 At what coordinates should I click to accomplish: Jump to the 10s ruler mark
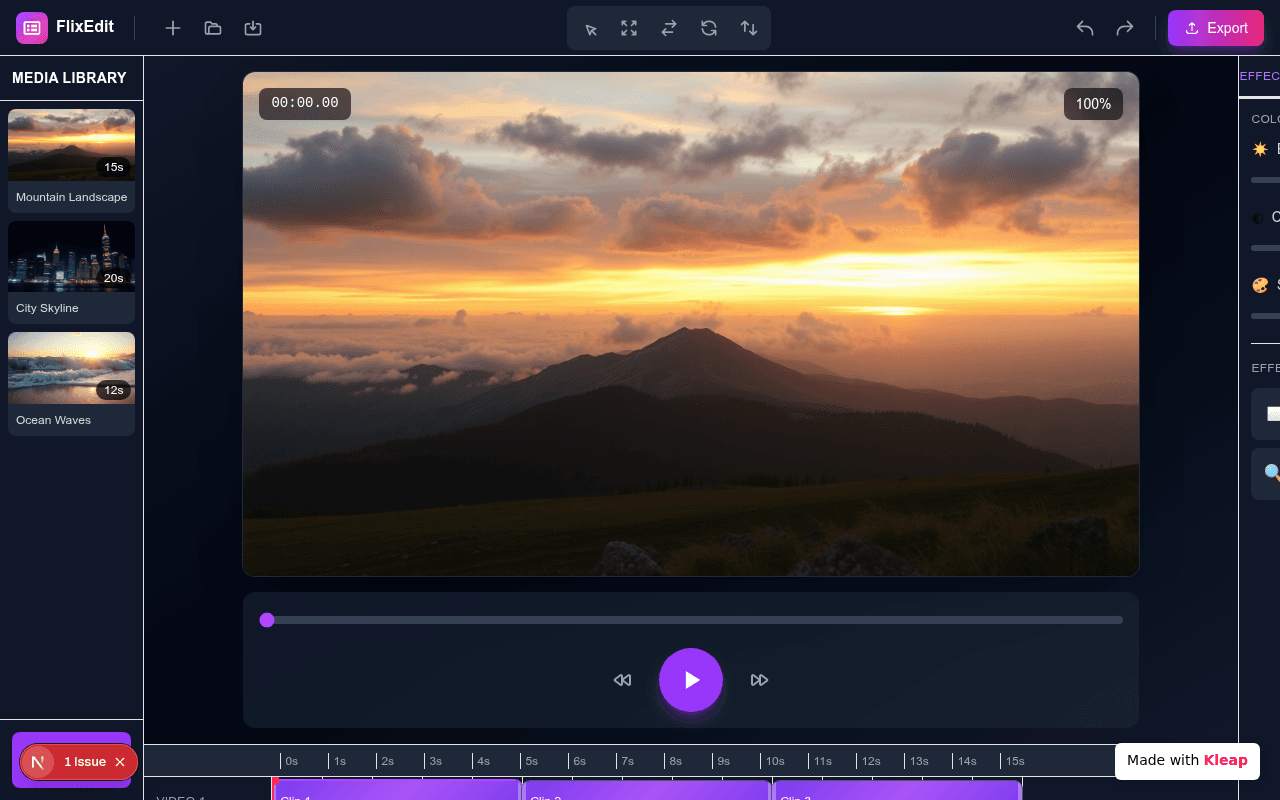pyautogui.click(x=775, y=761)
